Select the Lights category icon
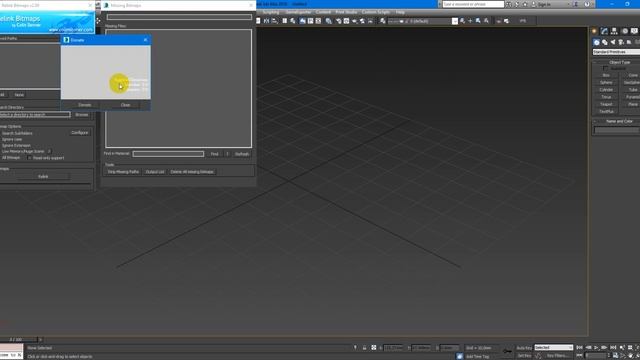640x360 pixels. (613, 42)
